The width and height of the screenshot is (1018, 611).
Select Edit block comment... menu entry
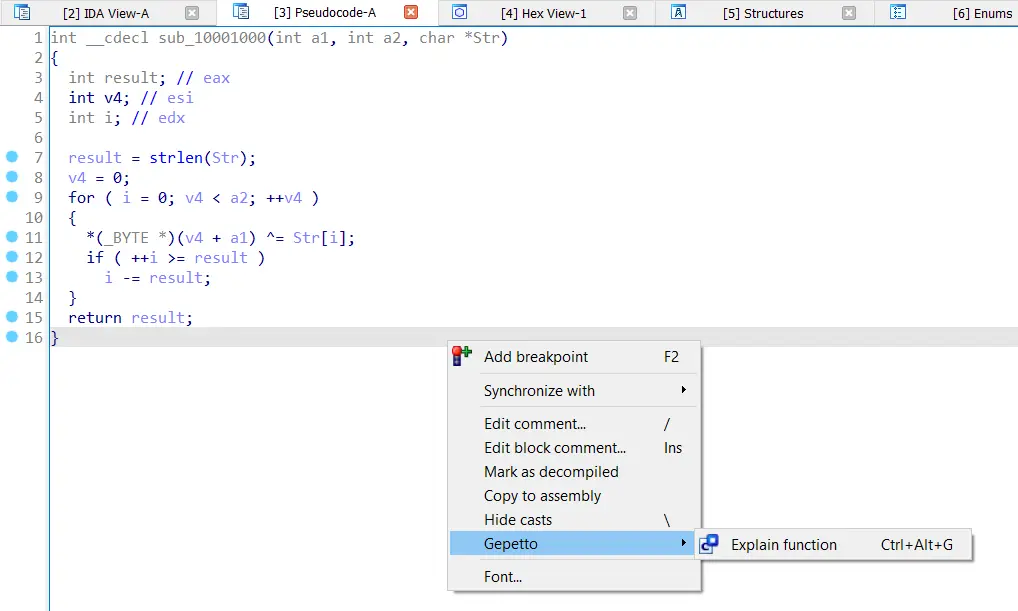tap(575, 447)
